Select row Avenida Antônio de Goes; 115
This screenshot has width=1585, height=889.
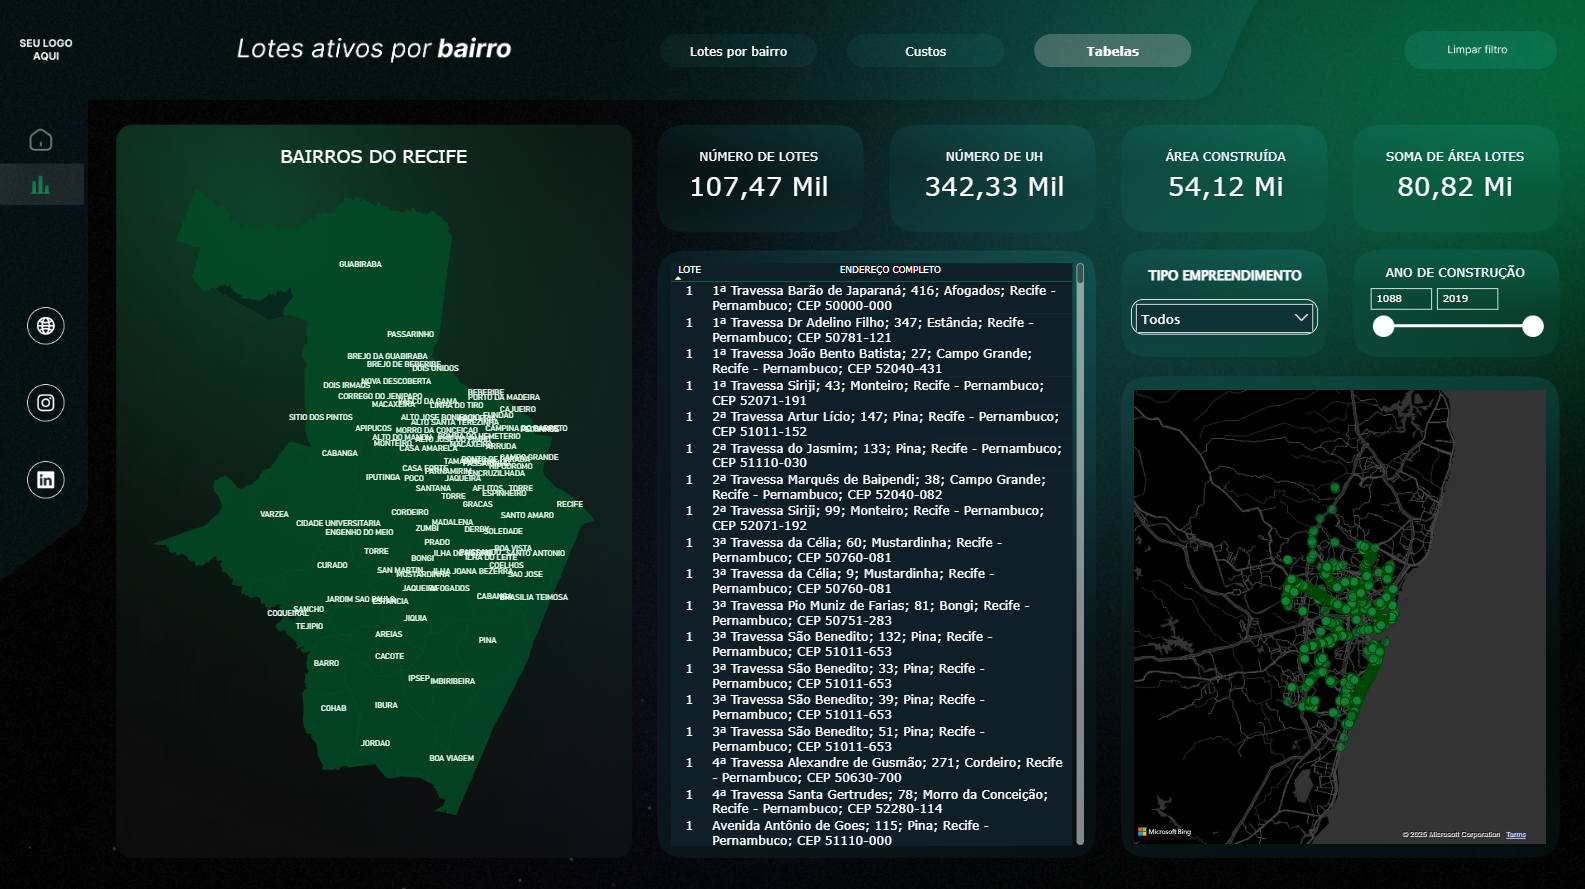click(872, 833)
